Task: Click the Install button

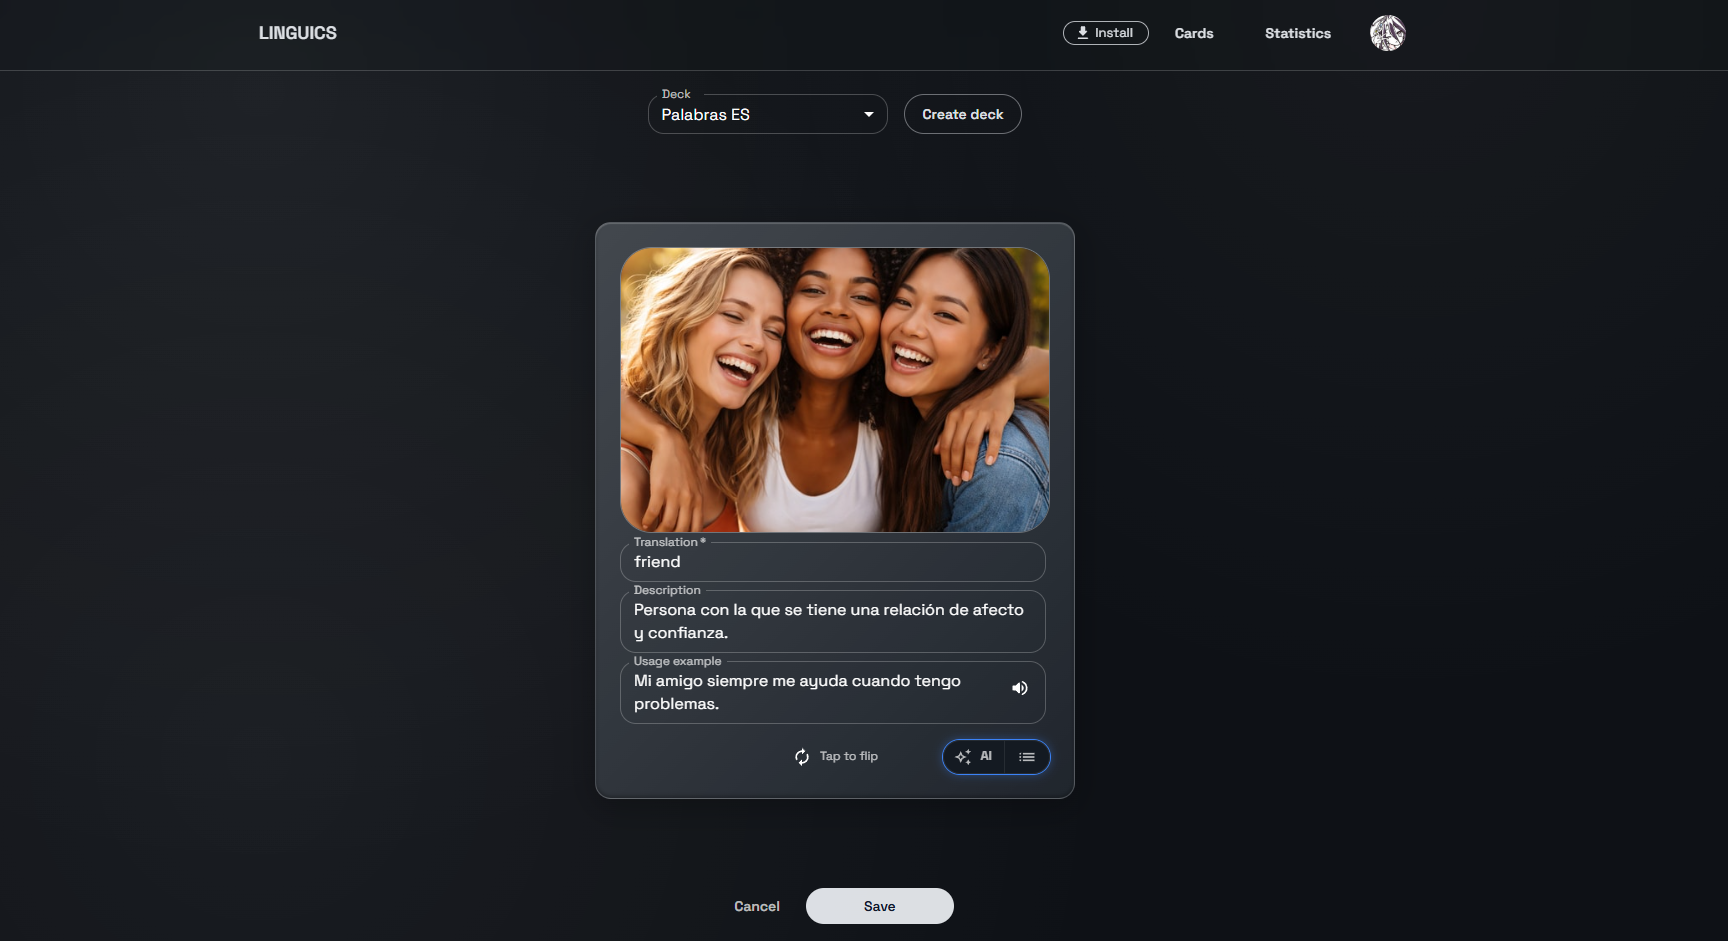Action: coord(1105,33)
